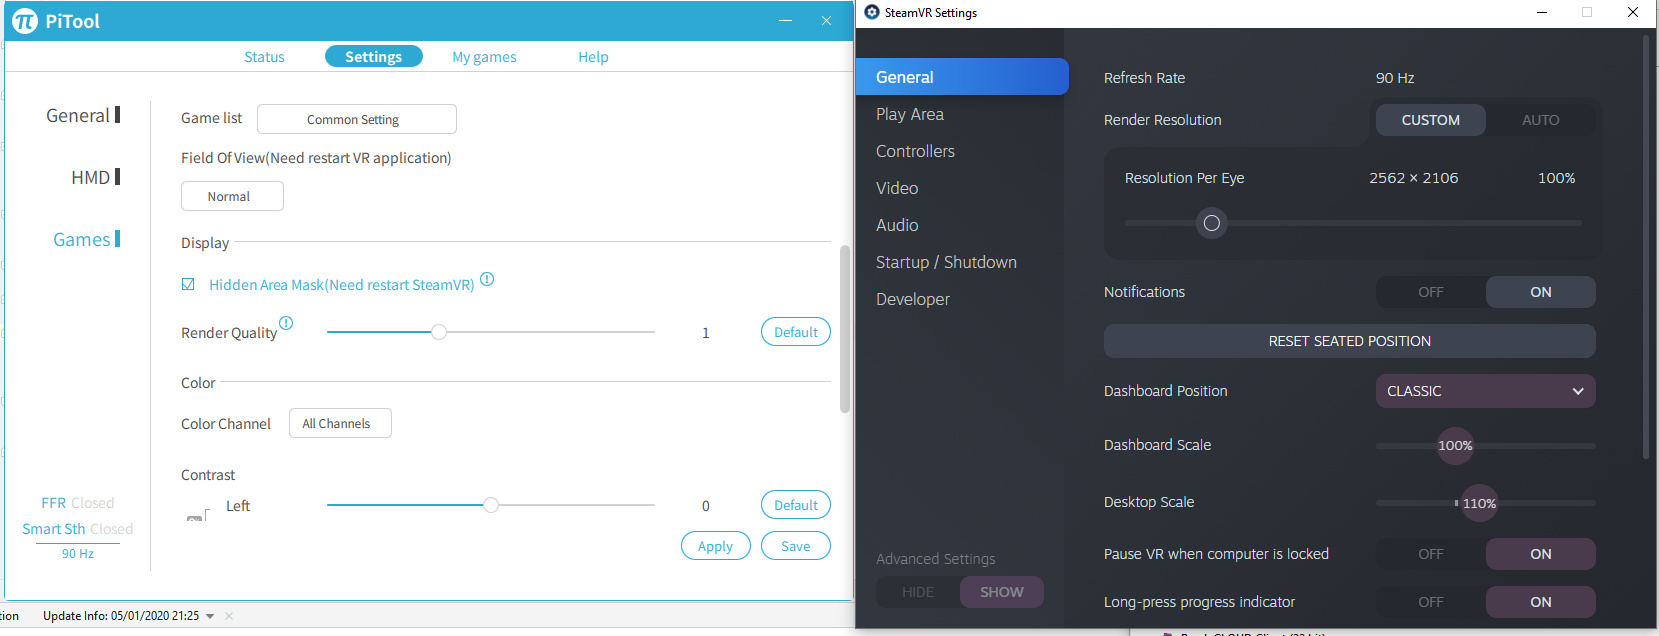Click the PiTool logo icon
The image size is (1659, 636).
click(x=24, y=21)
